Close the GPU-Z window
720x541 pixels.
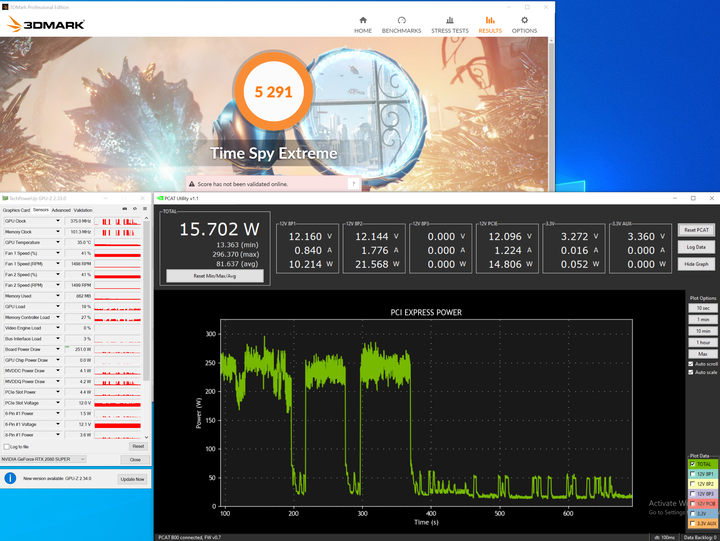pyautogui.click(x=142, y=198)
